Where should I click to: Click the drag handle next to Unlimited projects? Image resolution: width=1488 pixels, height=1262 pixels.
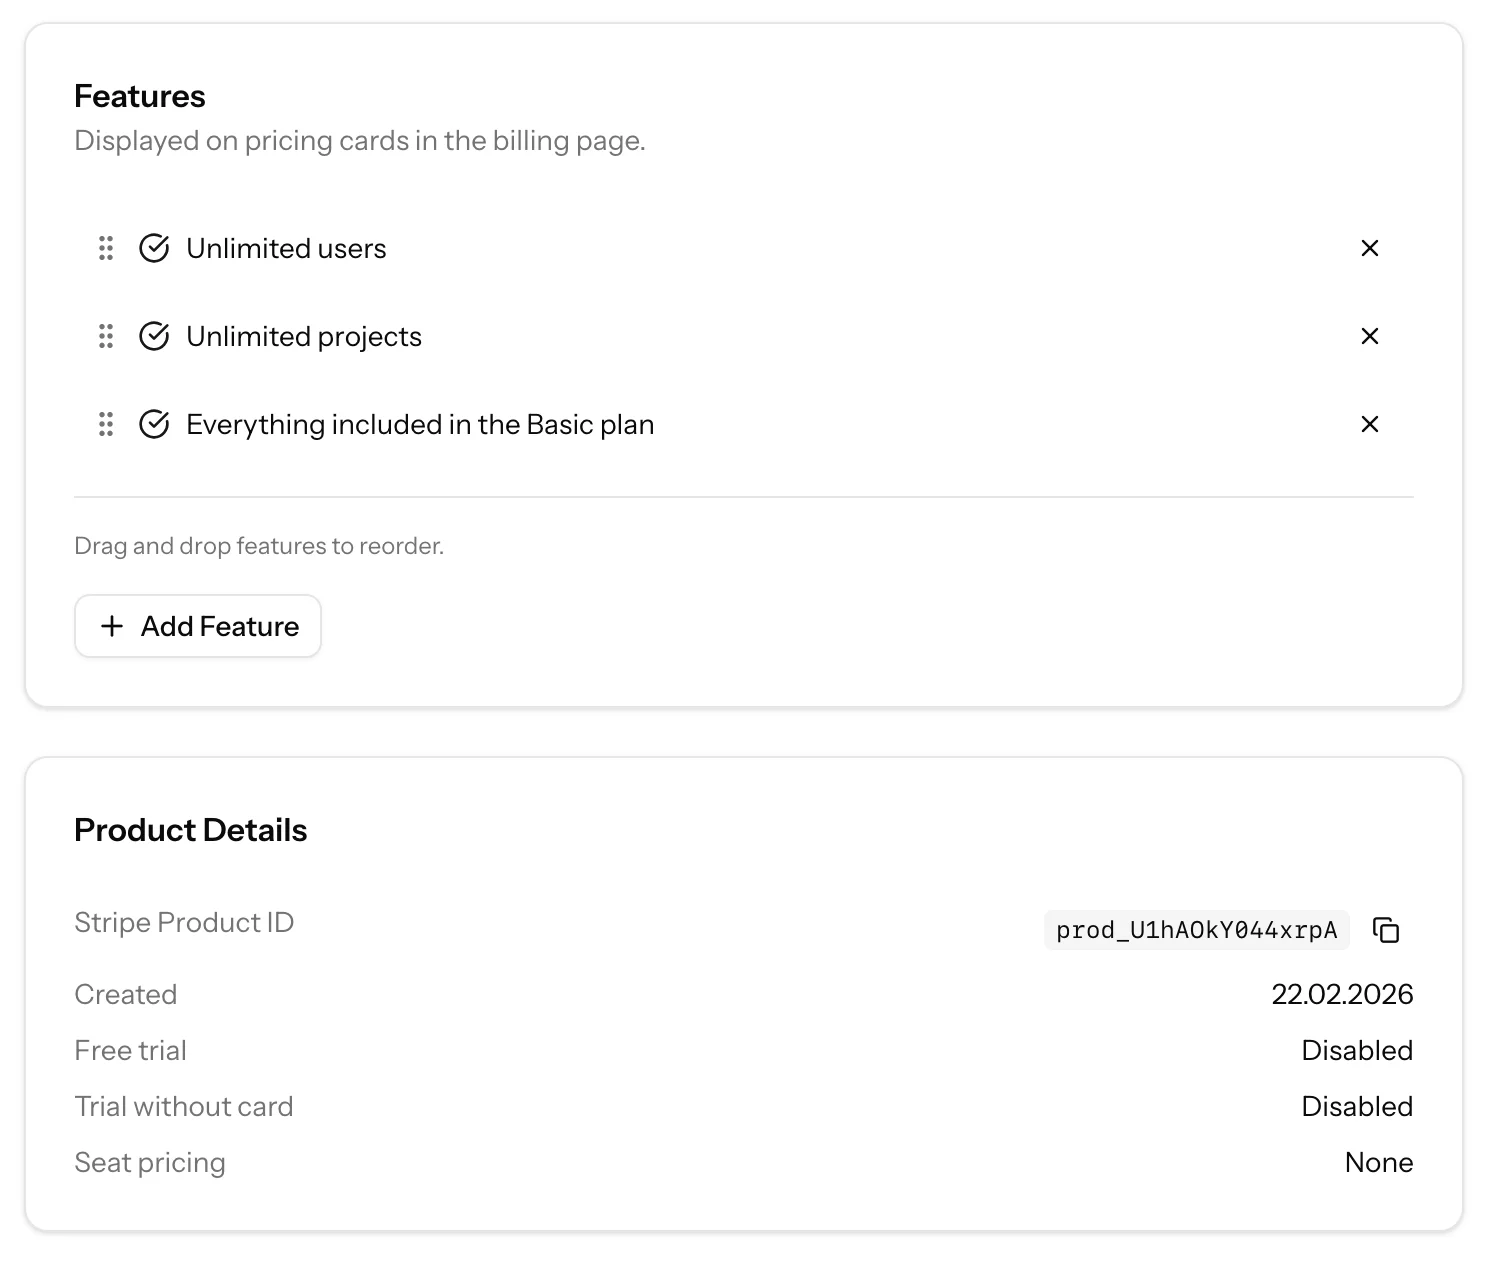(x=106, y=336)
